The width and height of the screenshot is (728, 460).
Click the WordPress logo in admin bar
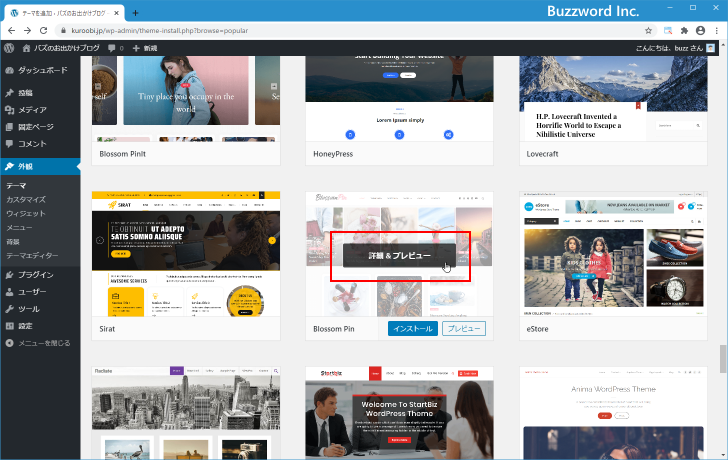(9, 48)
